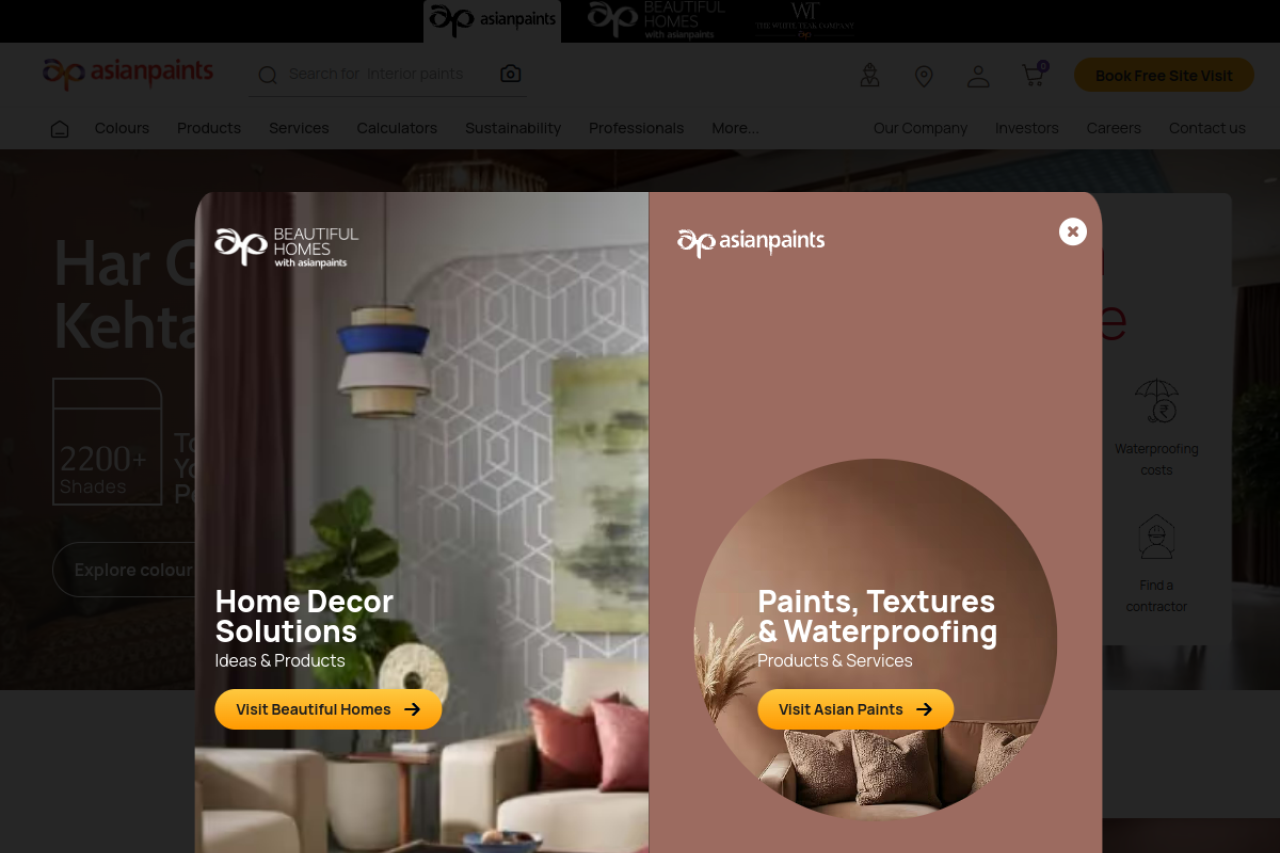Click the camera visual search icon

point(511,74)
